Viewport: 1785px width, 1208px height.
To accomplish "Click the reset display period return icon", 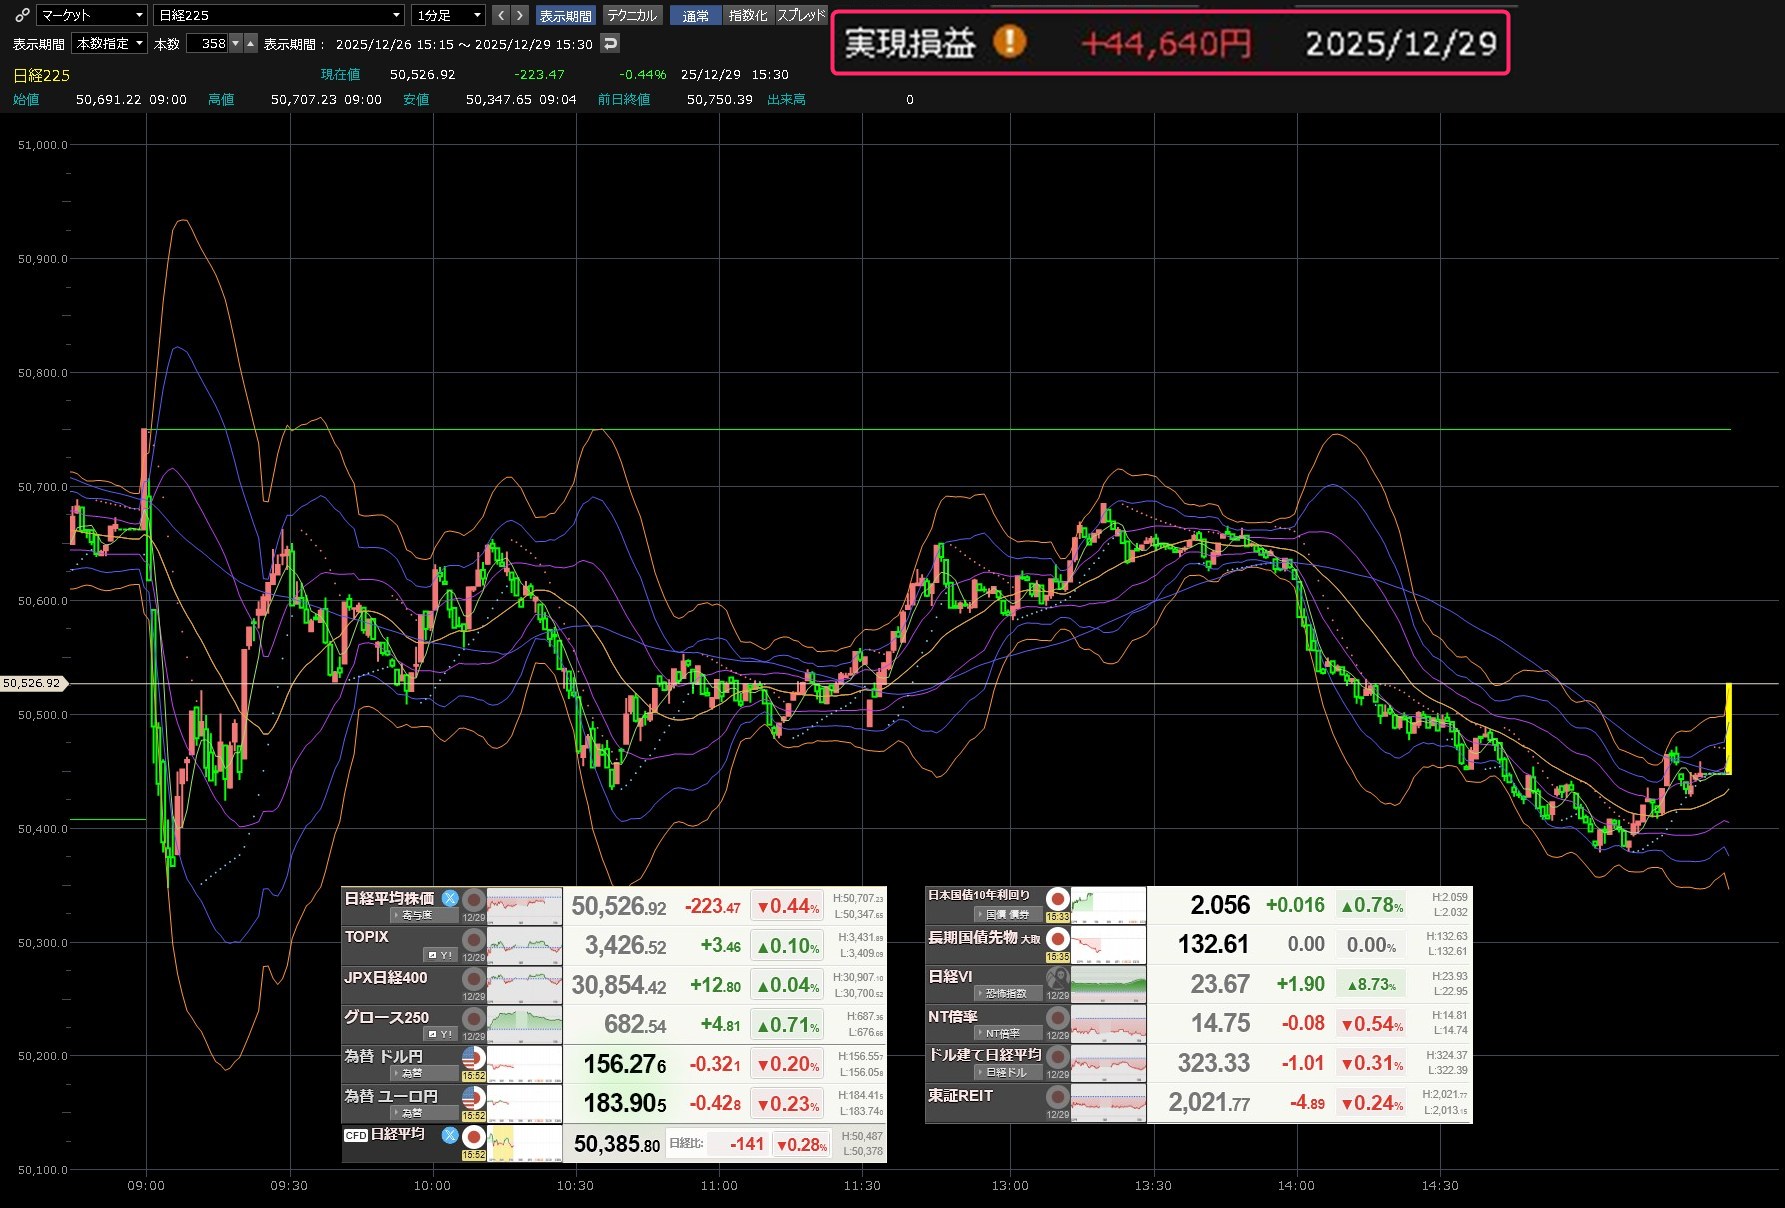I will pyautogui.click(x=610, y=43).
